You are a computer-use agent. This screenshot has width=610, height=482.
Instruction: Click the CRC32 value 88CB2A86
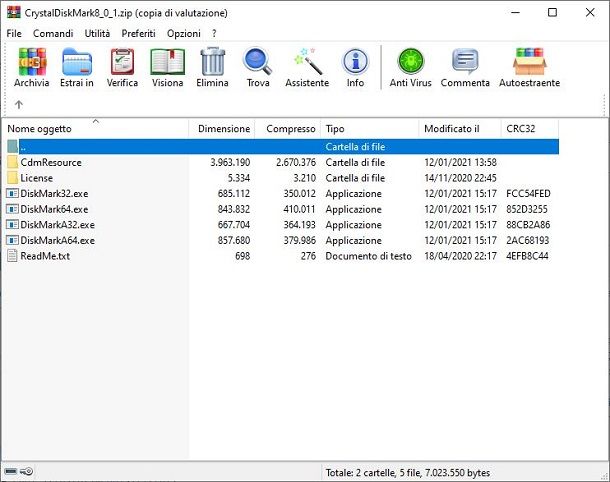528,224
